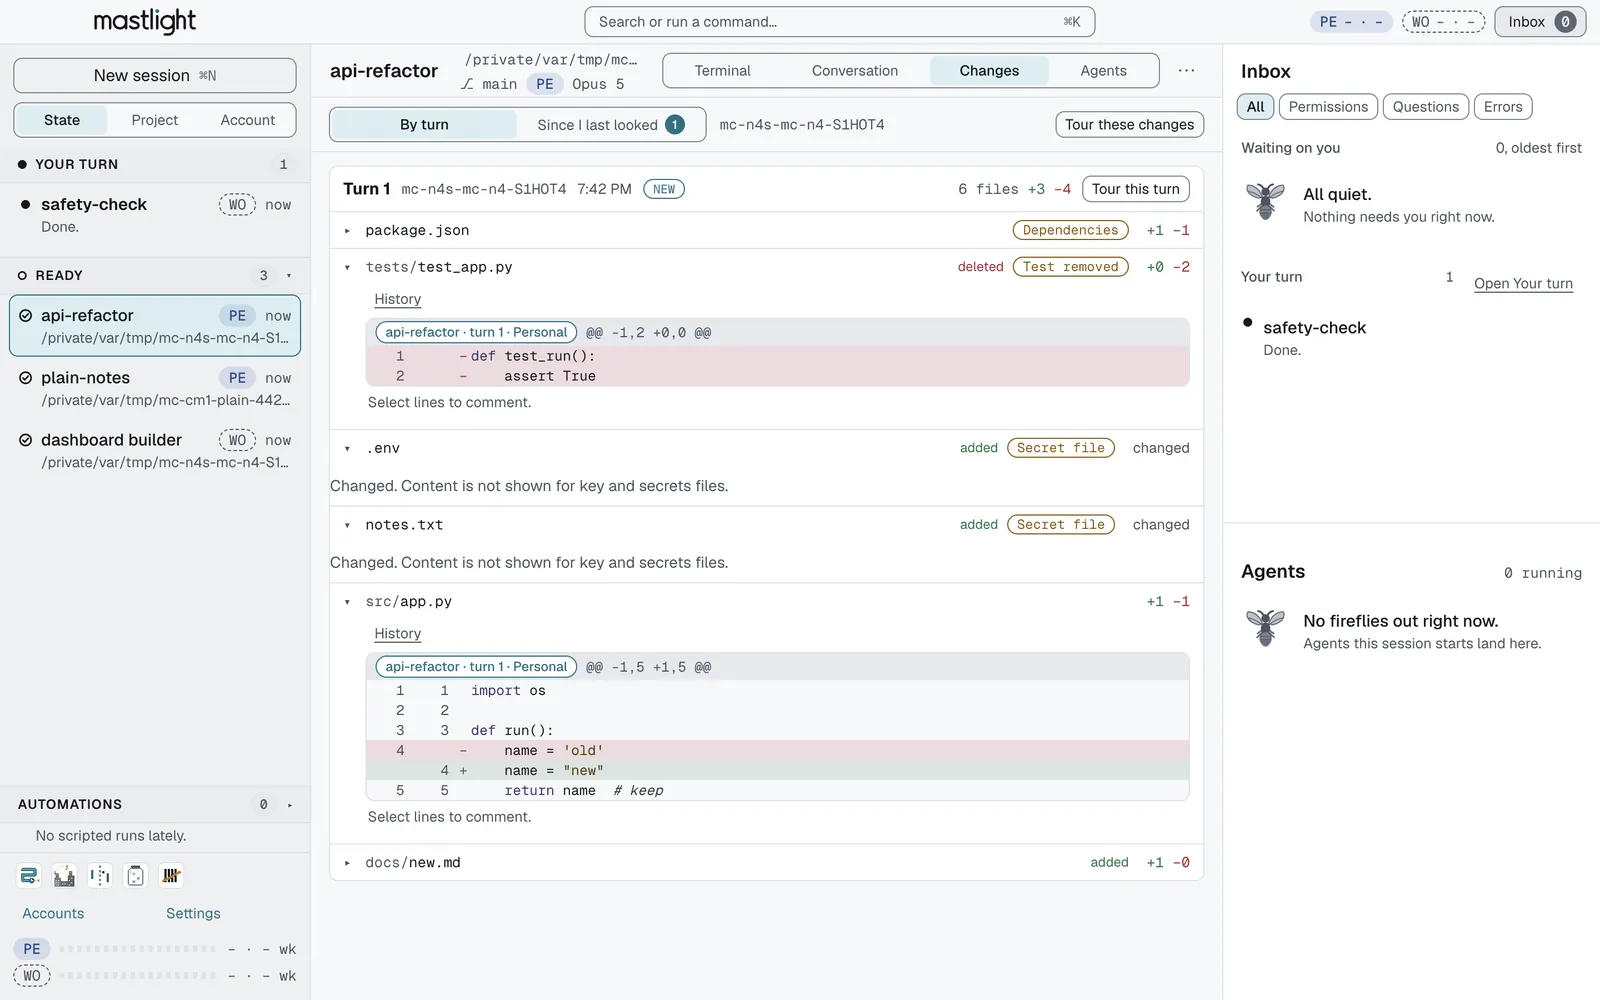Click the Dependencies tag on package.json
1600x1000 pixels.
[x=1070, y=230]
